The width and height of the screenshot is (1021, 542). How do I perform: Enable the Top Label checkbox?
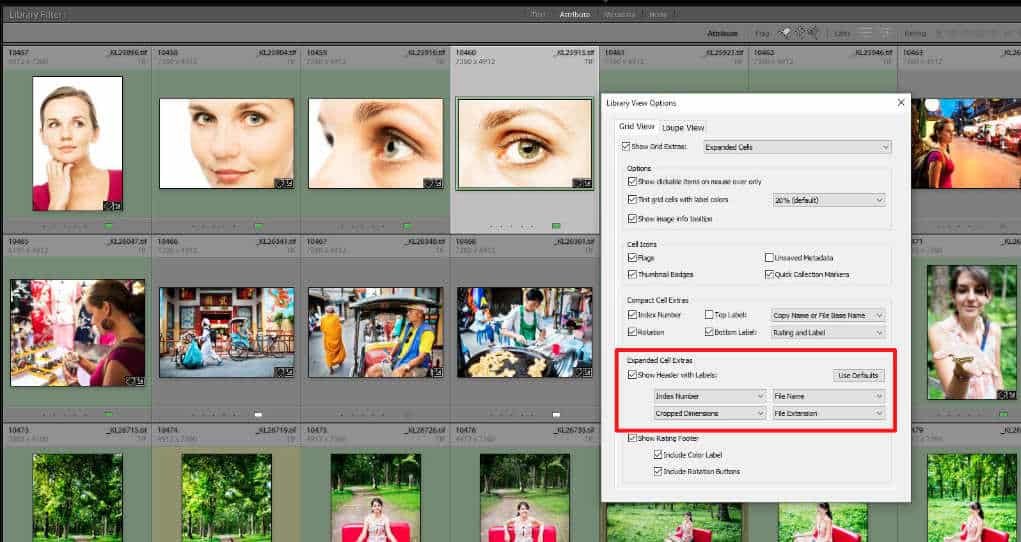click(x=708, y=315)
